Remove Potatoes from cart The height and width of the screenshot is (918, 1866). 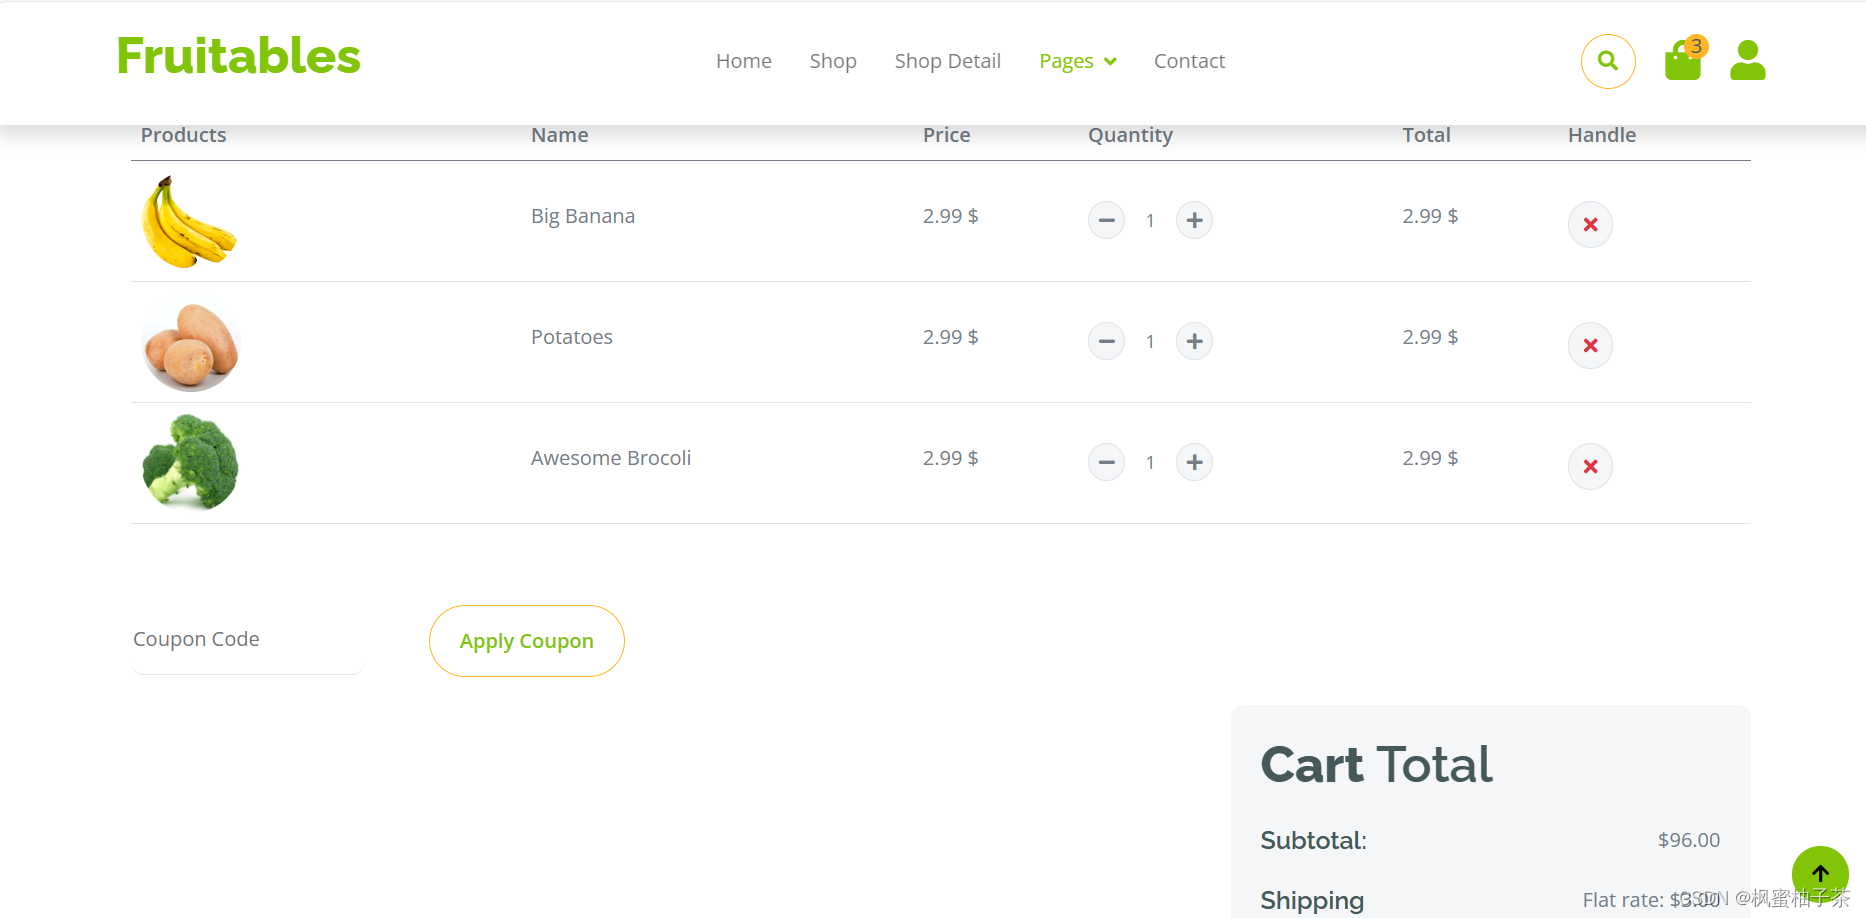click(x=1590, y=345)
